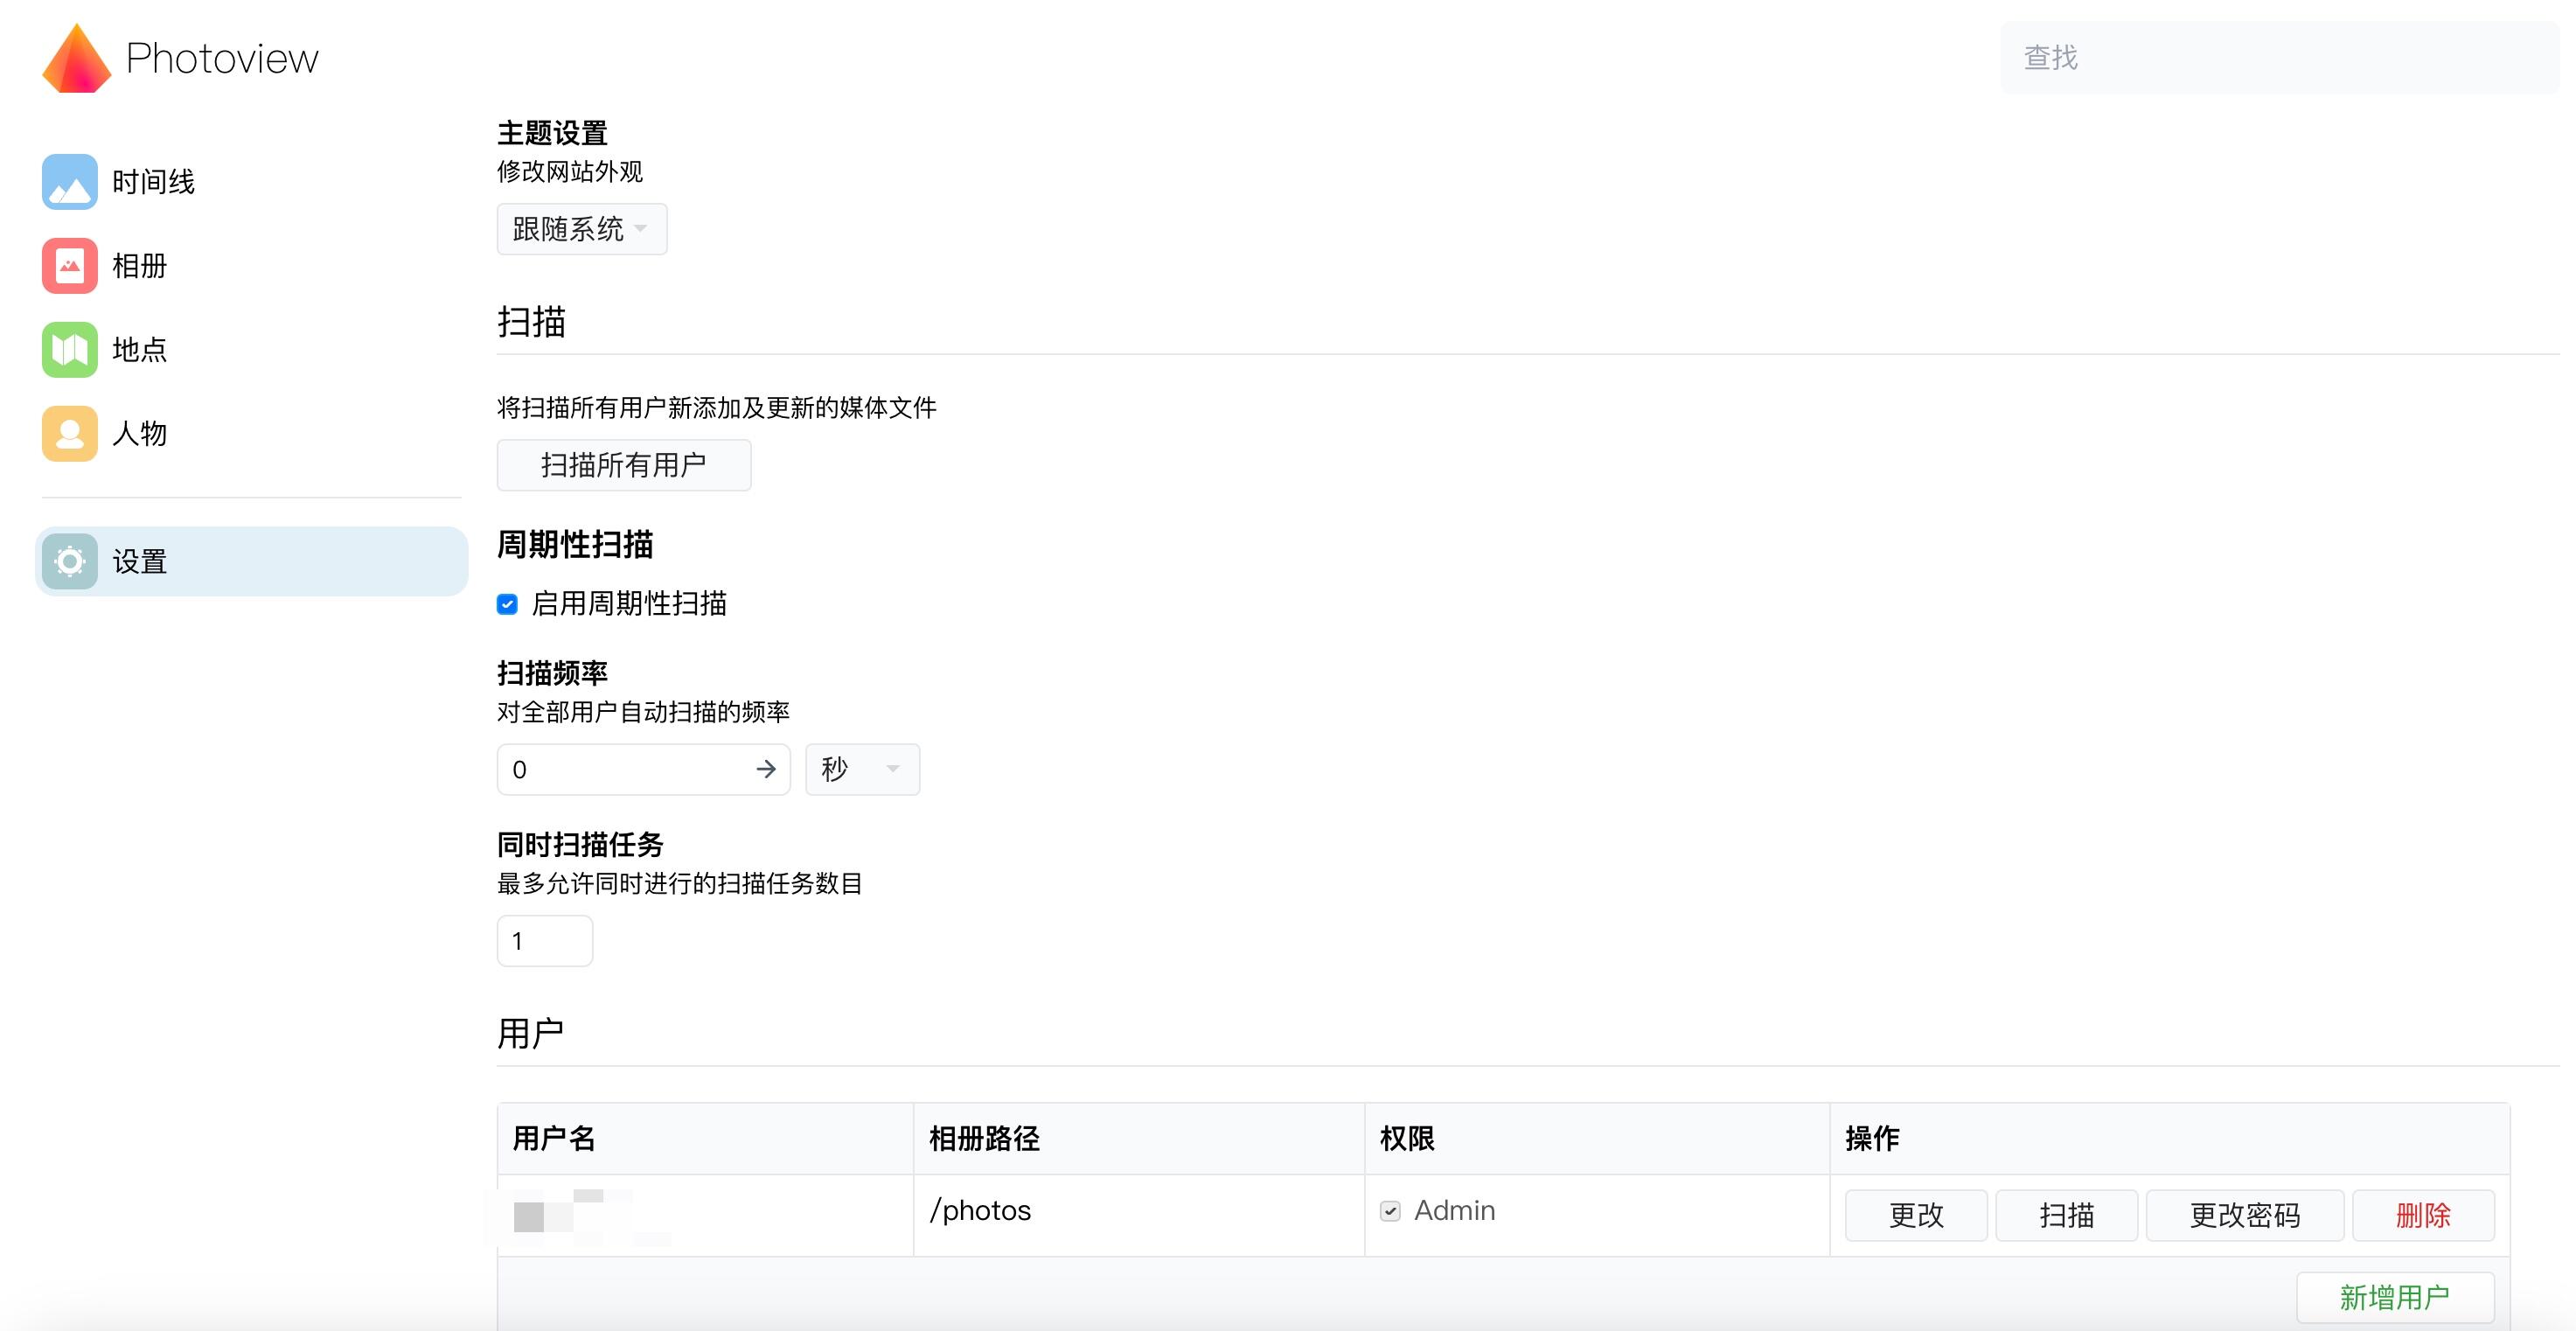This screenshot has height=1331, width=2576.
Task: Select the checked Admin permission icon in table
Action: pos(1390,1211)
